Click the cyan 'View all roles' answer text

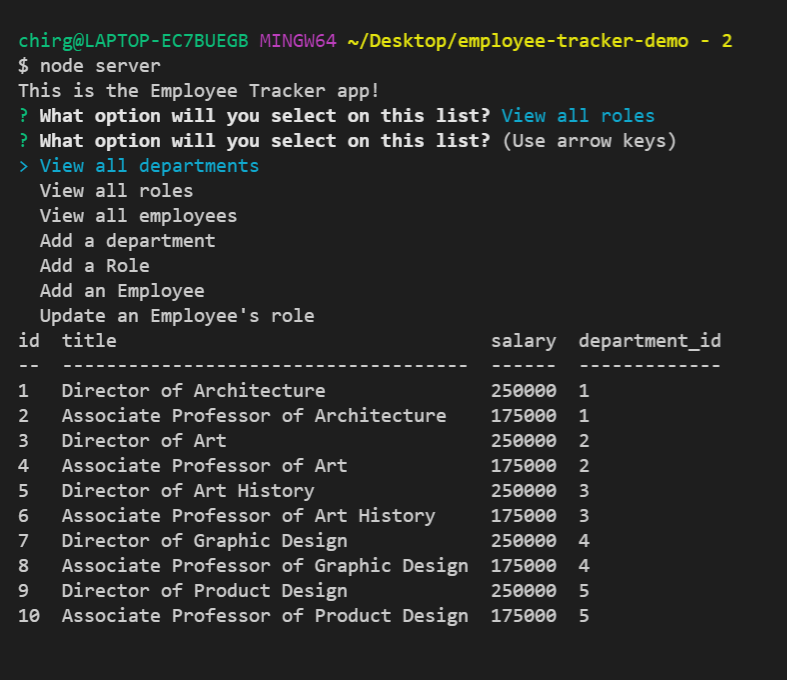578,116
